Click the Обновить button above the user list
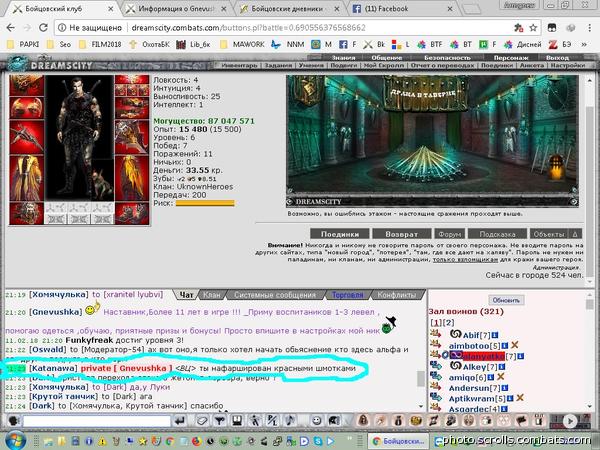Image resolution: width=600 pixels, height=450 pixels. [506, 300]
